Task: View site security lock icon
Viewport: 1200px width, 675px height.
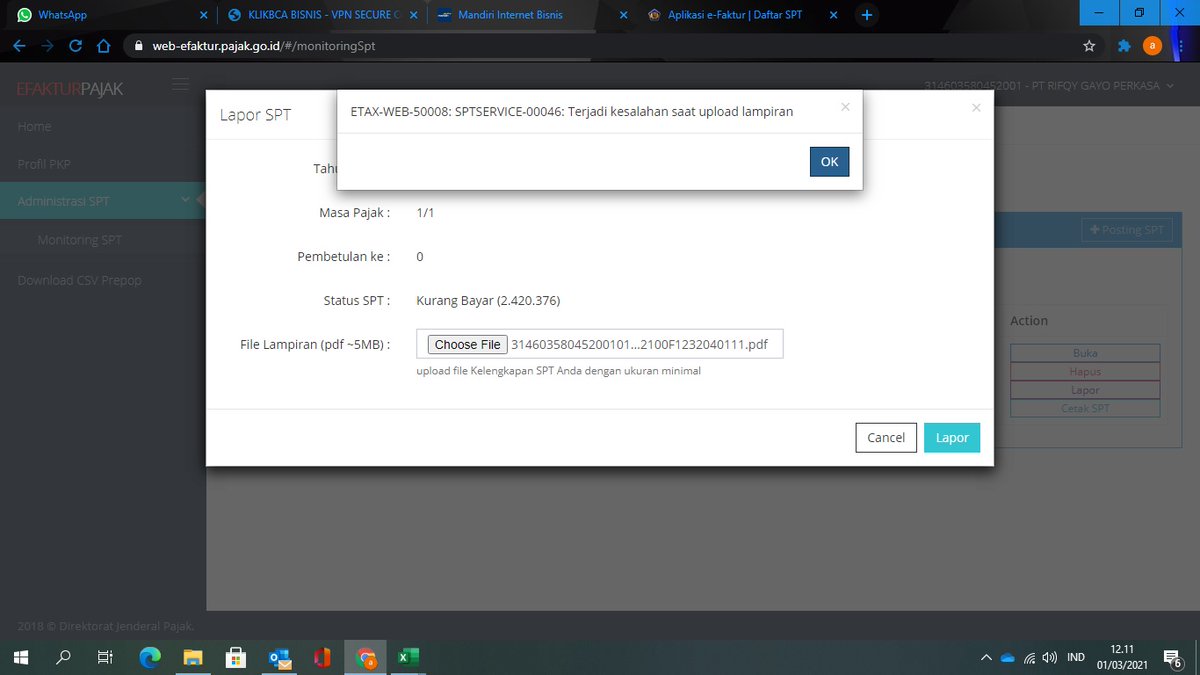Action: (139, 46)
